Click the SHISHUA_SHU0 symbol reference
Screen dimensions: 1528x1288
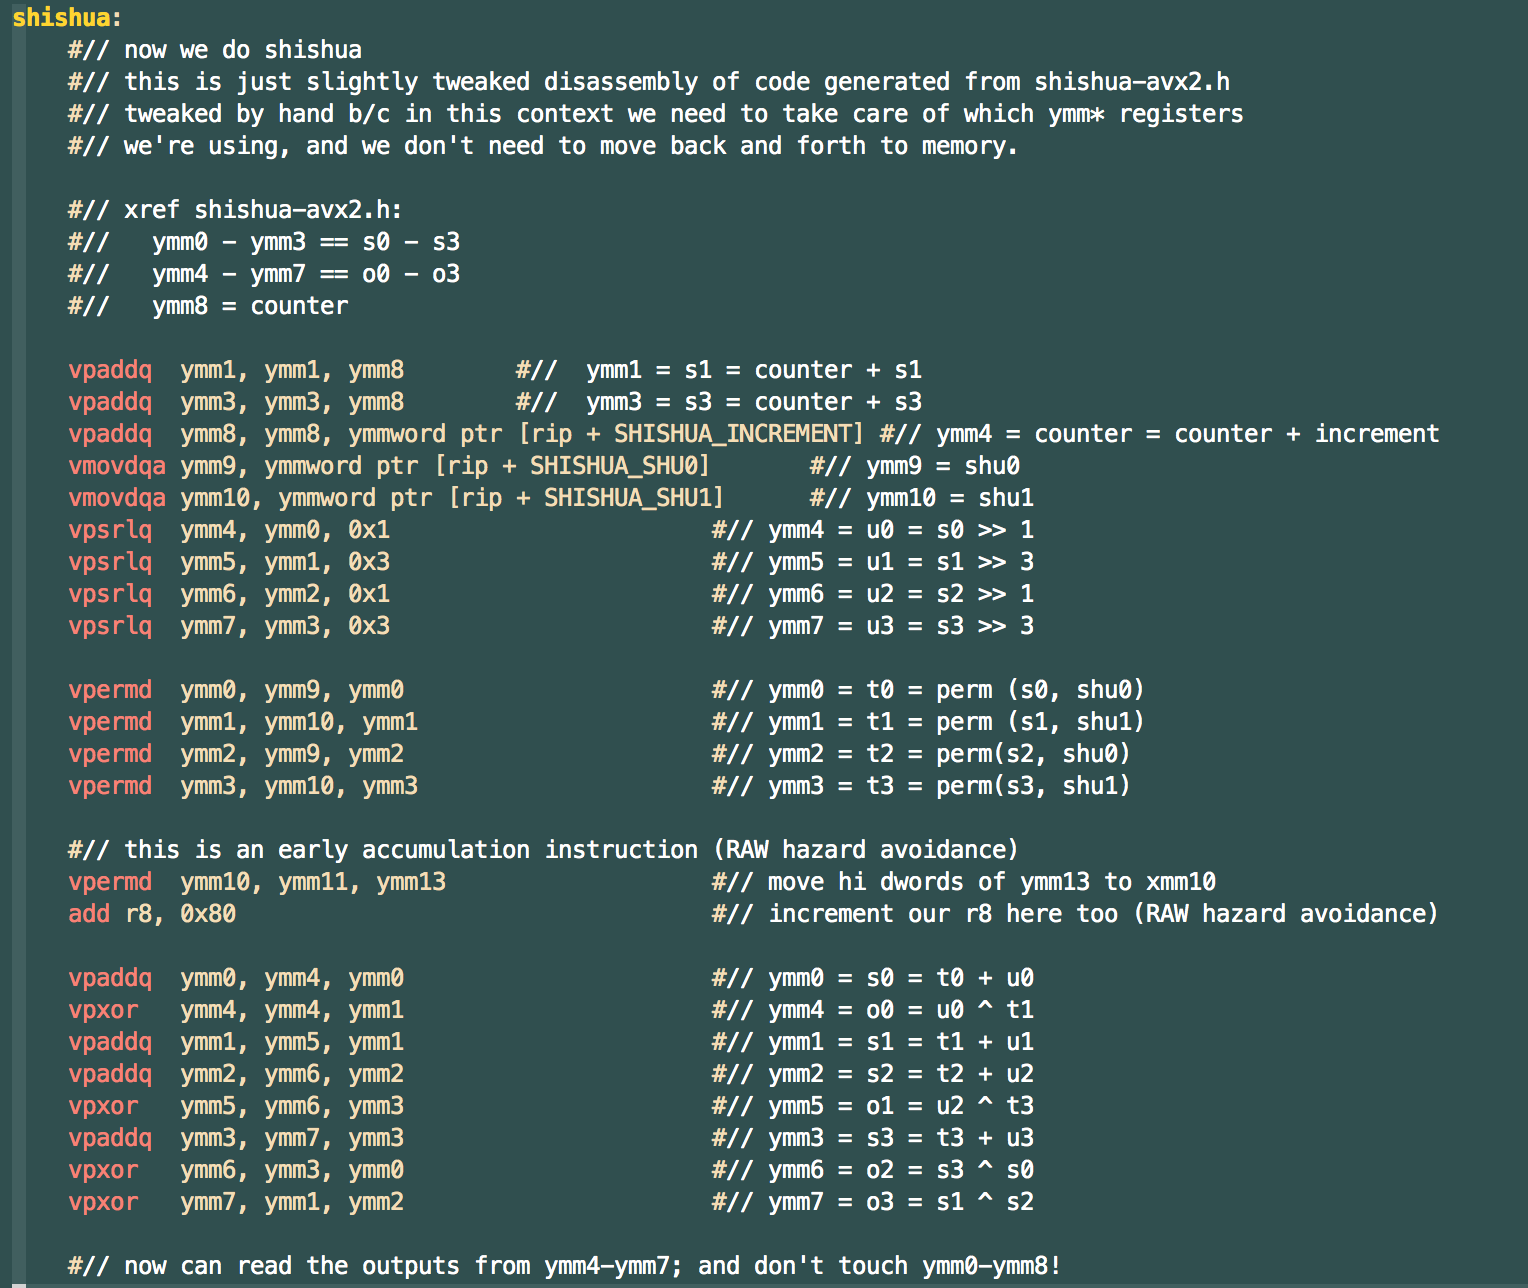coord(619,466)
